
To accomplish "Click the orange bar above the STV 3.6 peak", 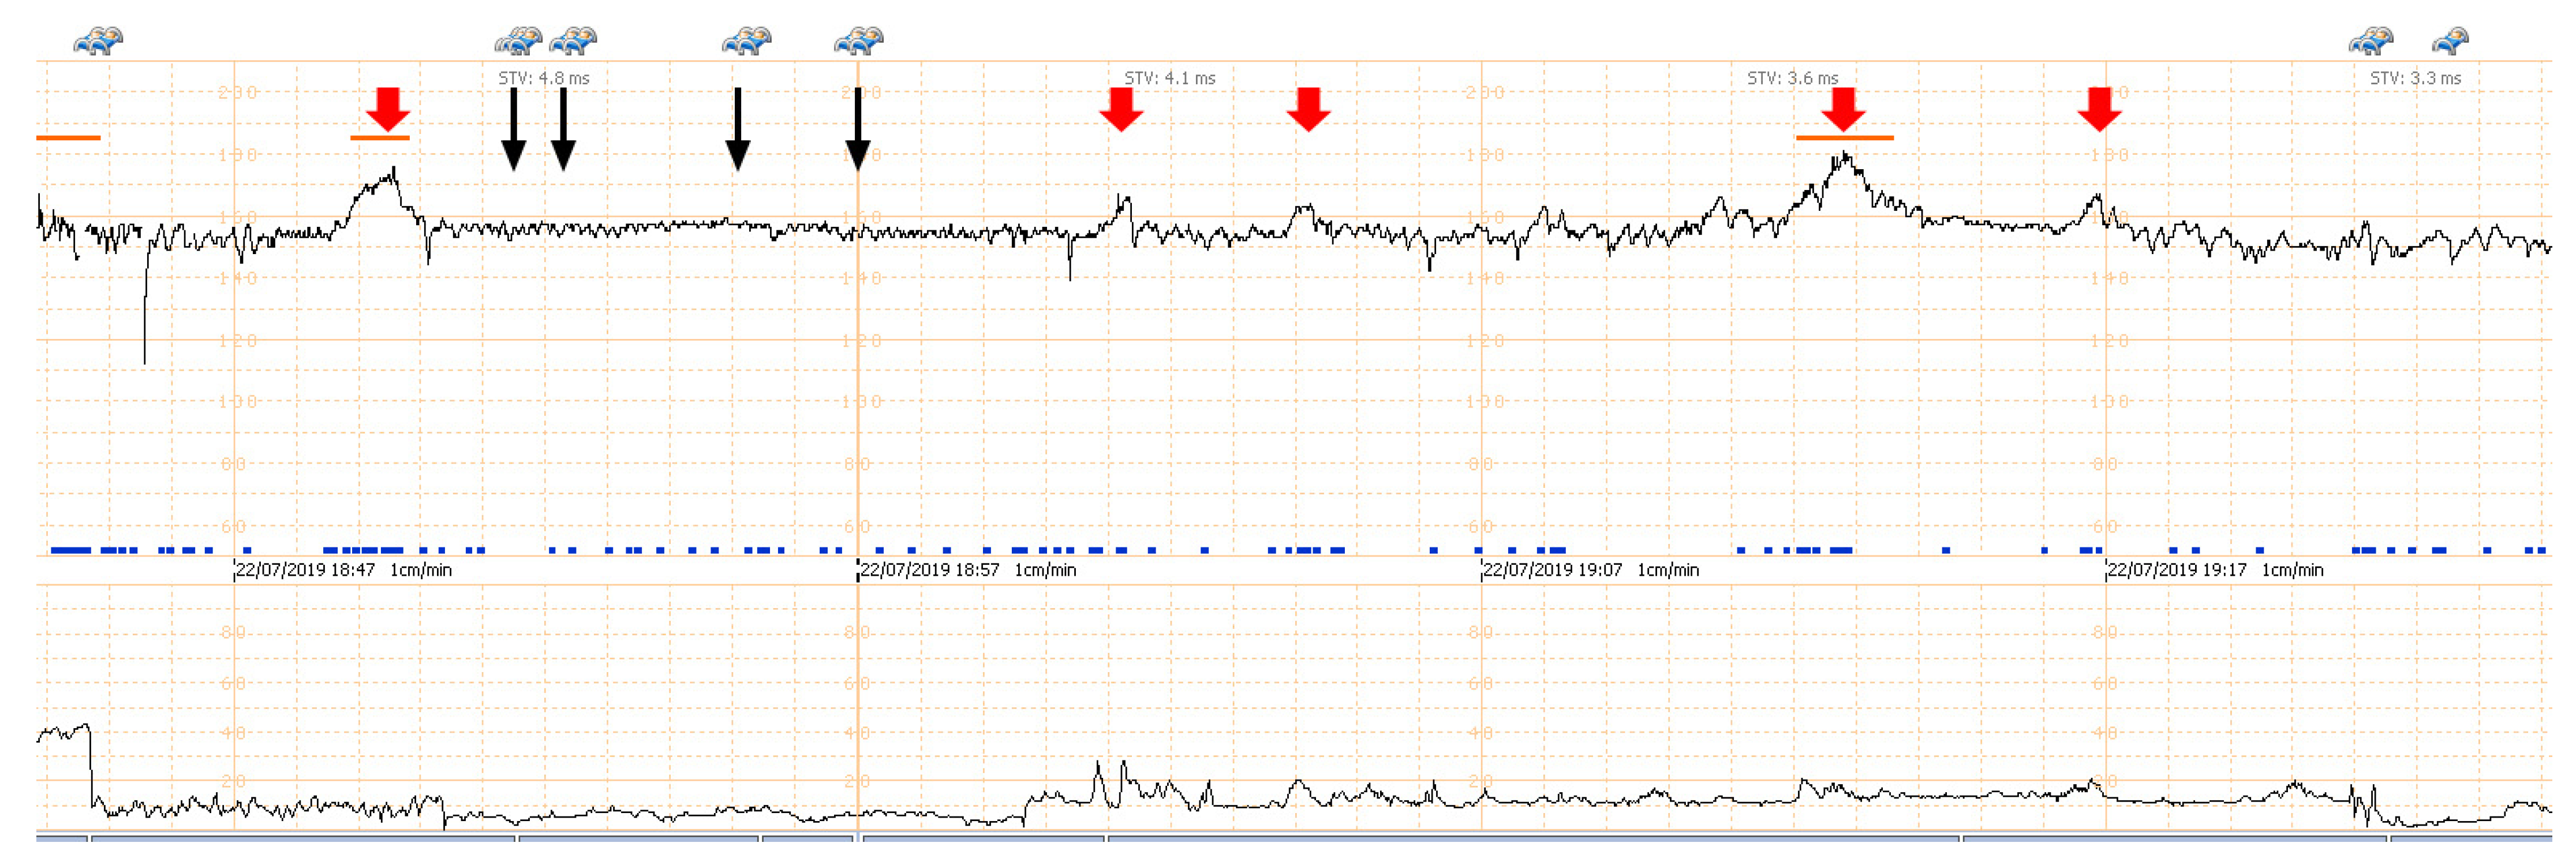I will [1845, 138].
